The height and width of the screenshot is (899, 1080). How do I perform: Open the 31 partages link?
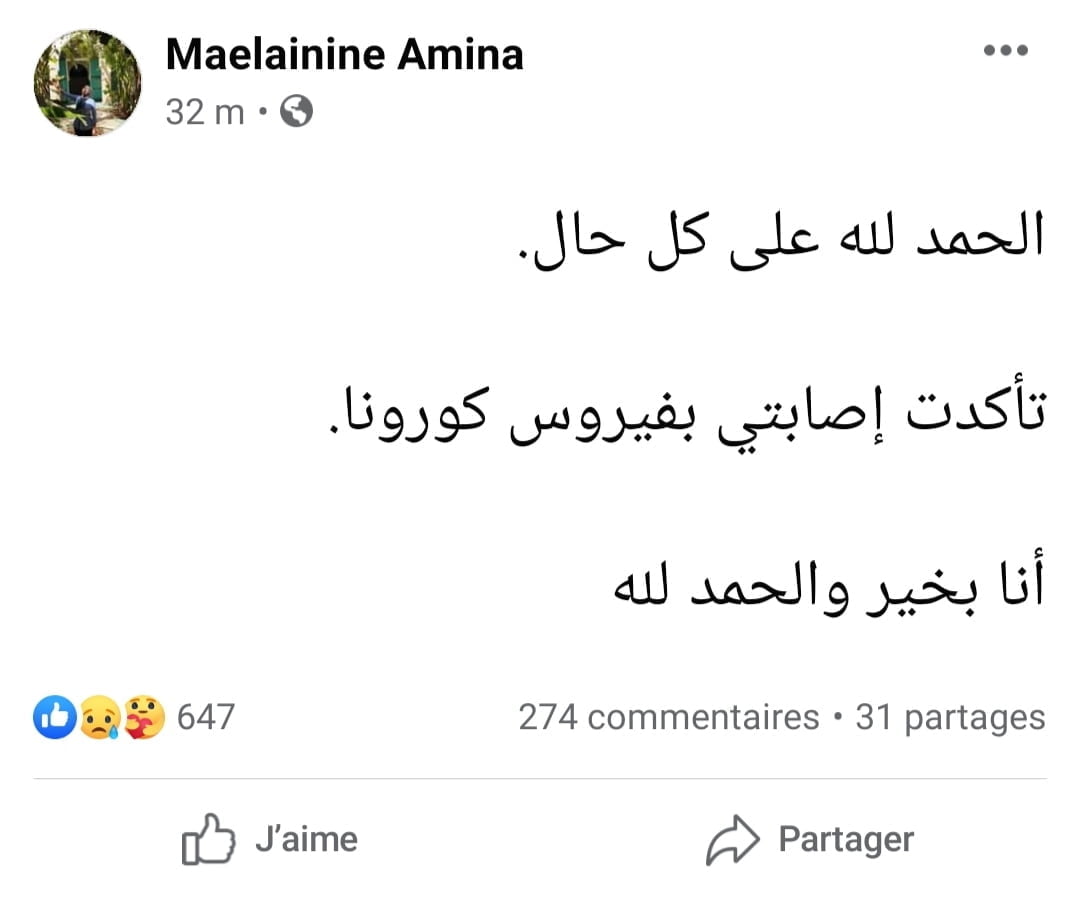coord(950,717)
